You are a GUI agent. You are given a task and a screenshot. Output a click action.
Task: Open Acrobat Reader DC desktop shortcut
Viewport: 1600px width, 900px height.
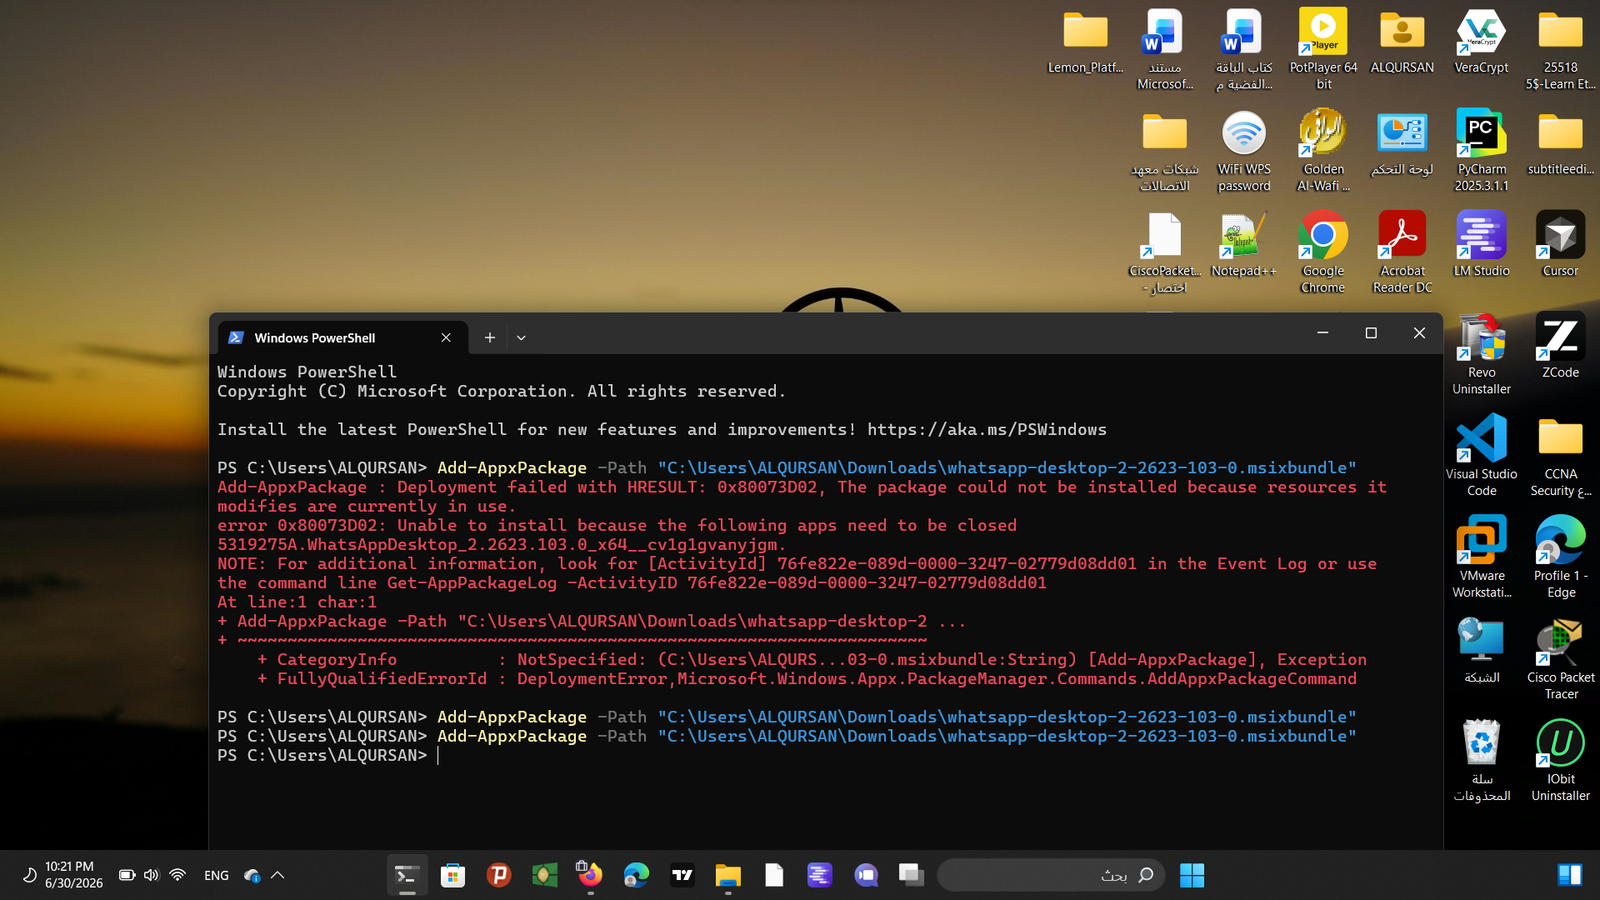[1402, 253]
